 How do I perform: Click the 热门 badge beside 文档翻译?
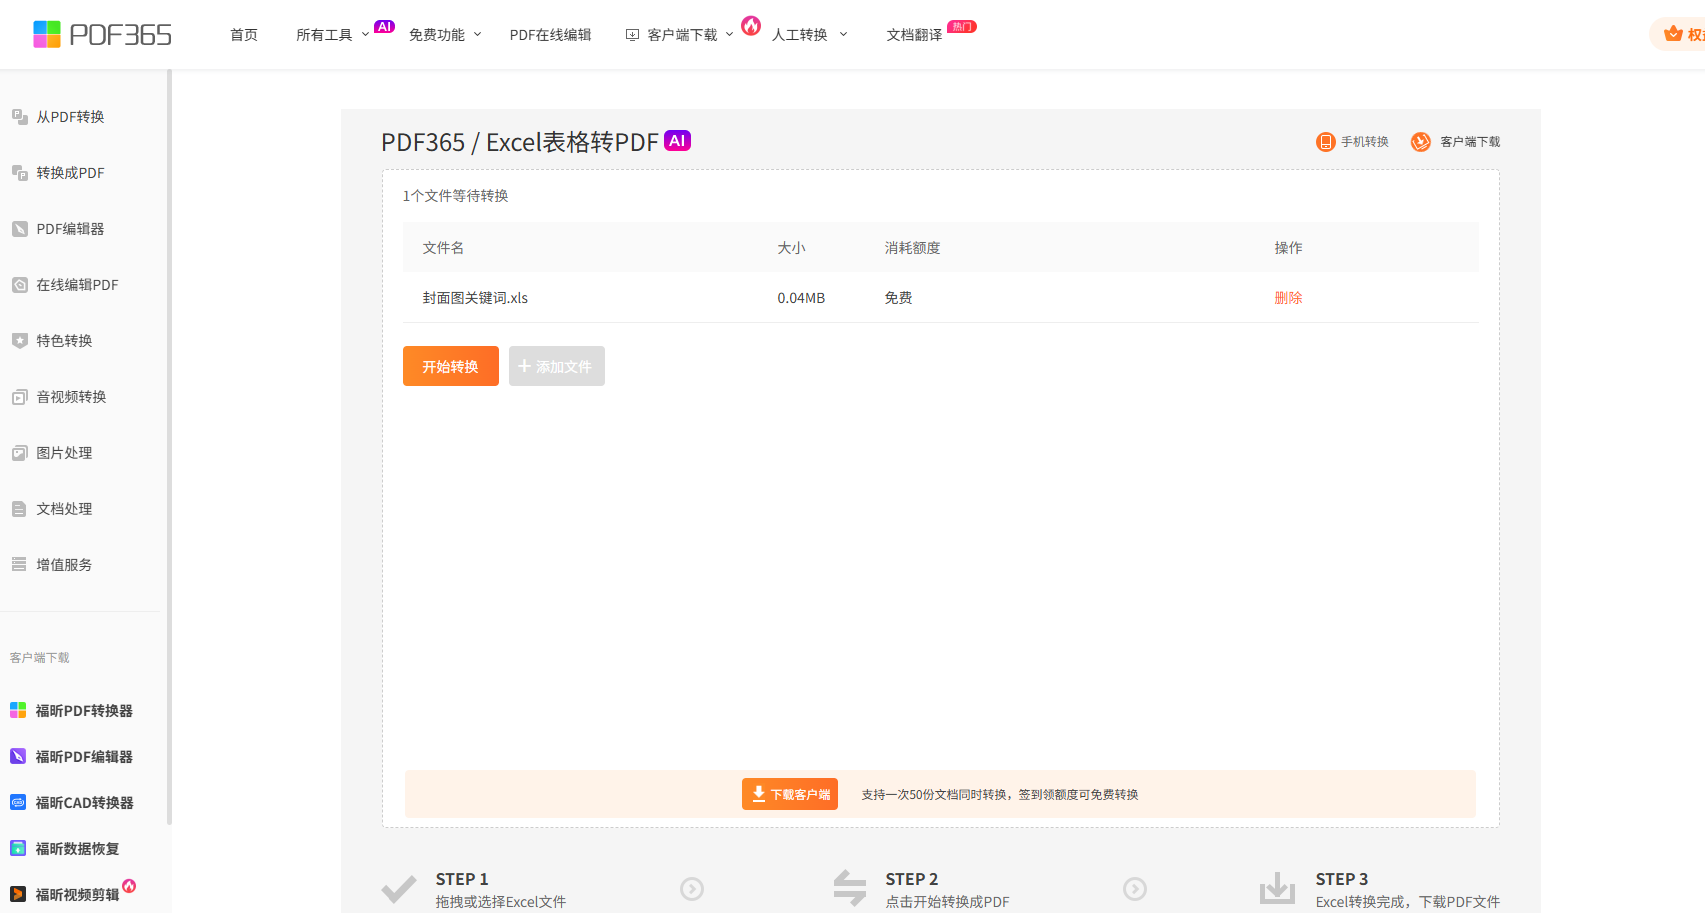coord(962,27)
